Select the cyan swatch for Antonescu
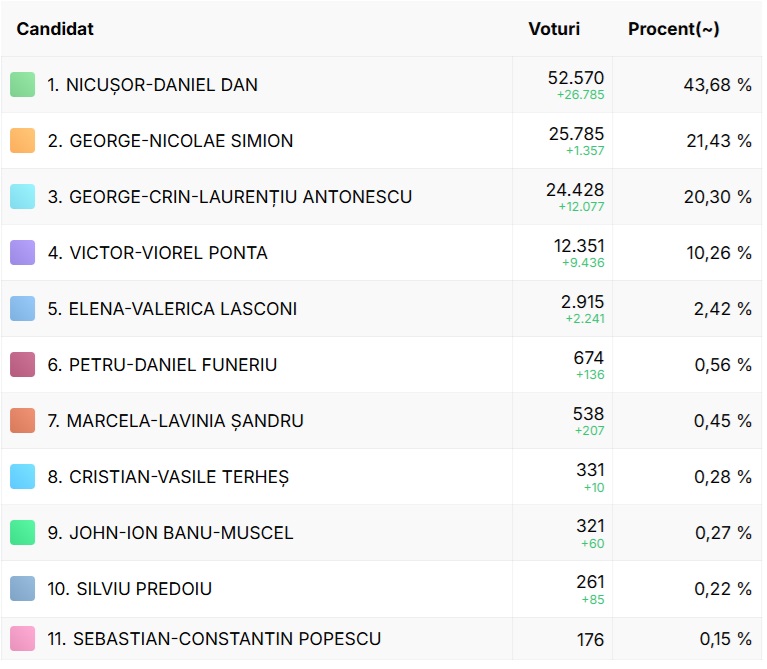The image size is (767, 669). pos(23,197)
